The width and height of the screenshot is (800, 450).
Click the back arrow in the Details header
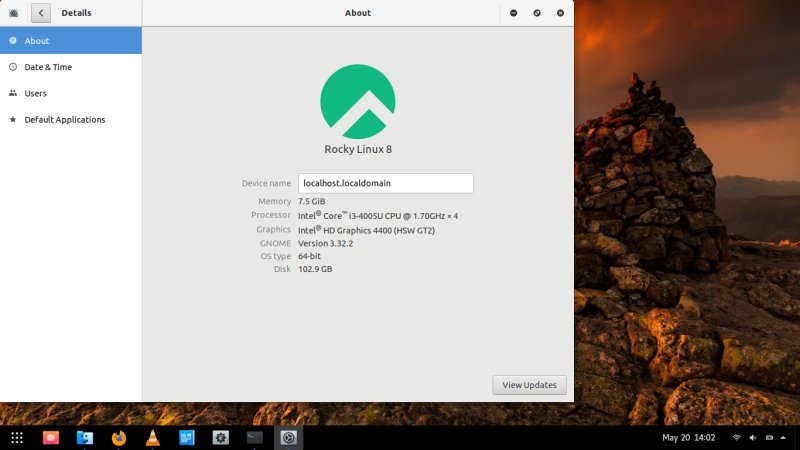41,13
